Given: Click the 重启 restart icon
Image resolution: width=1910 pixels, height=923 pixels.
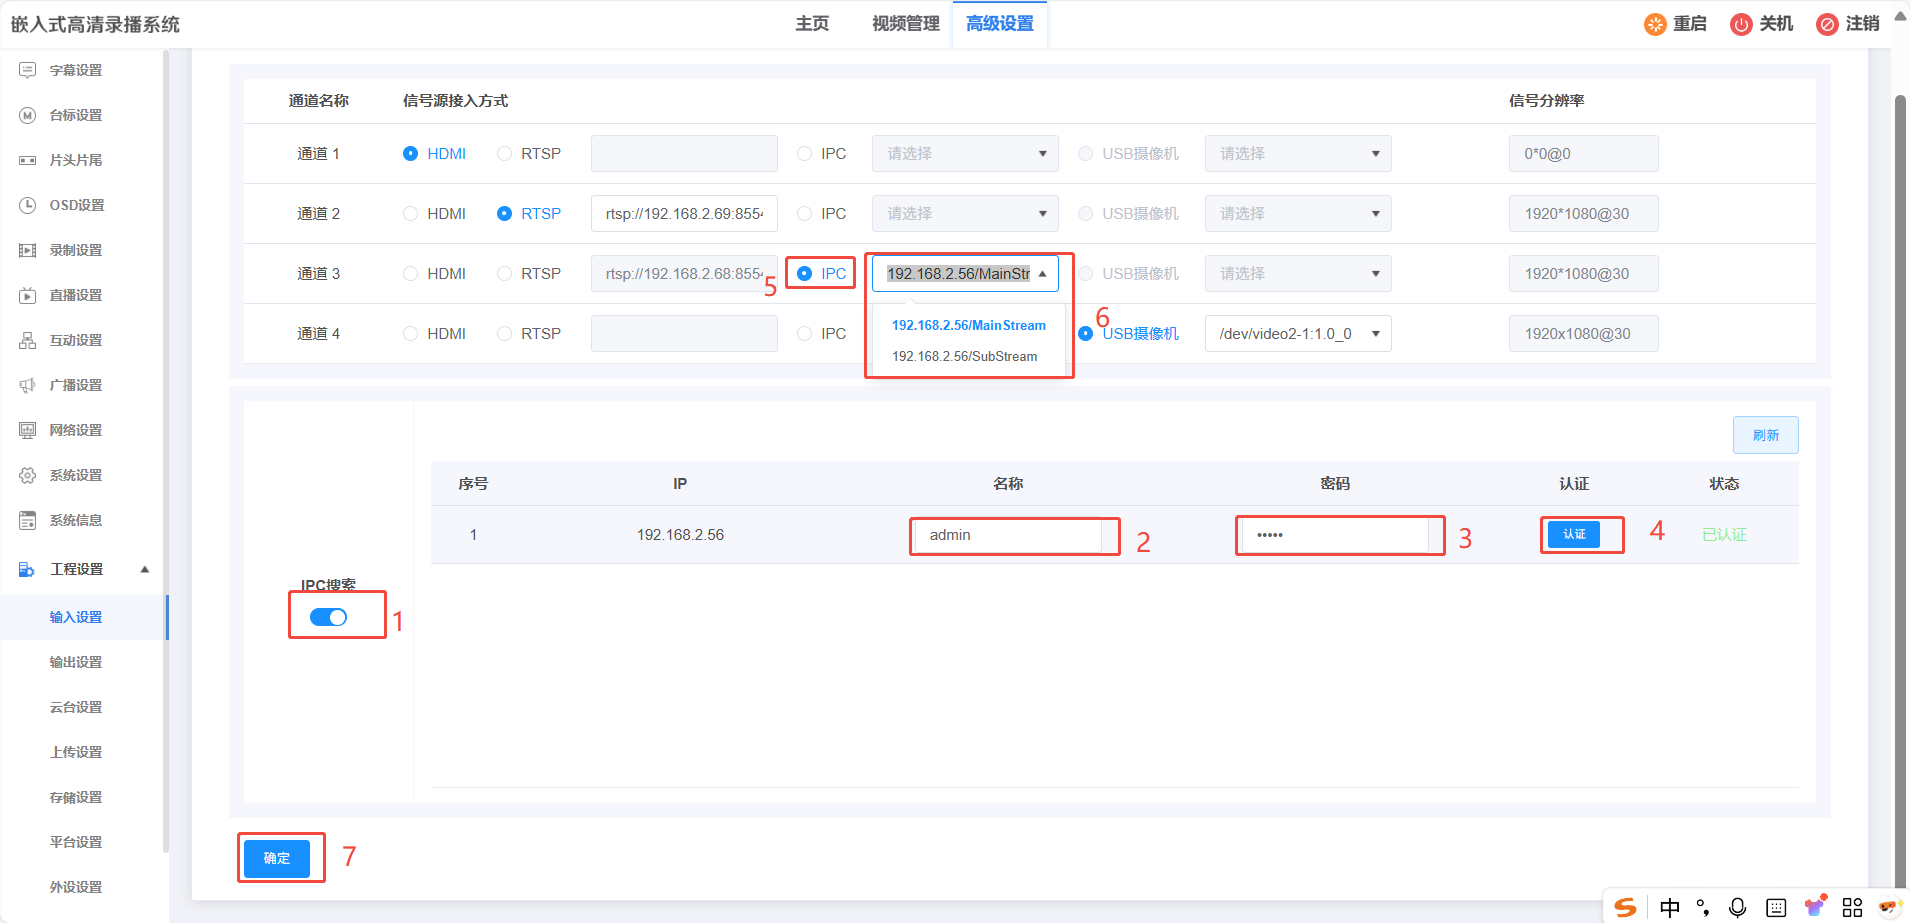Looking at the screenshot, I should coord(1655,24).
